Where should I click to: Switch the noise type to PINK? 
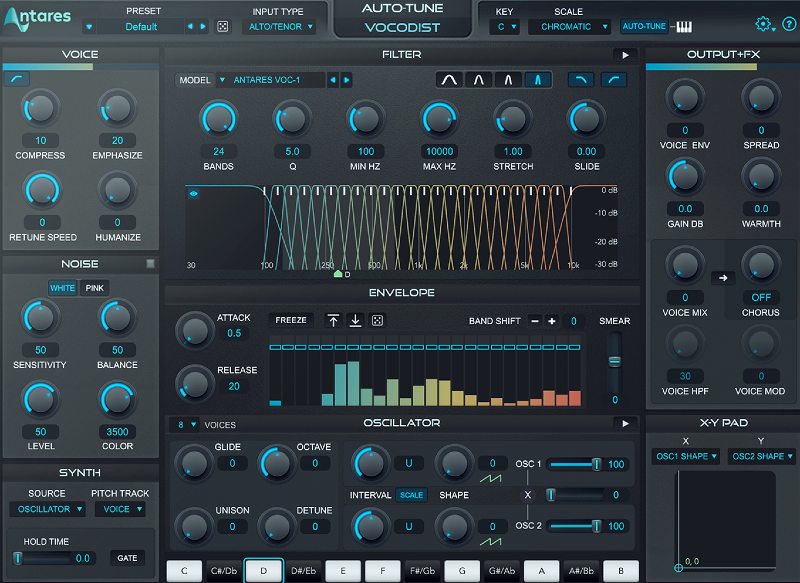[x=97, y=286]
